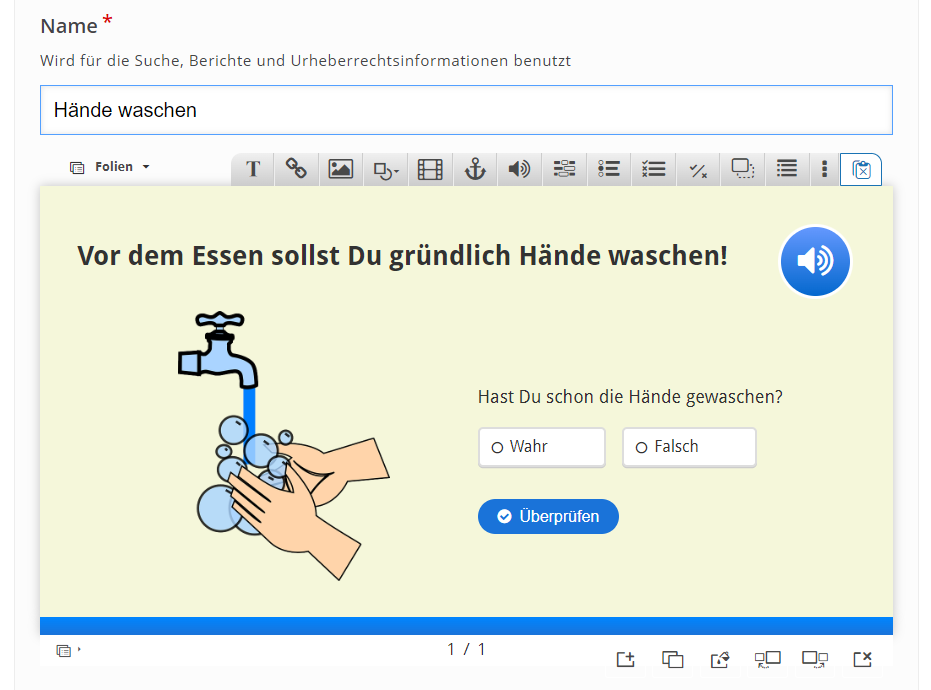Click the blue slide progress bar
This screenshot has height=690, width=931.
click(x=466, y=626)
